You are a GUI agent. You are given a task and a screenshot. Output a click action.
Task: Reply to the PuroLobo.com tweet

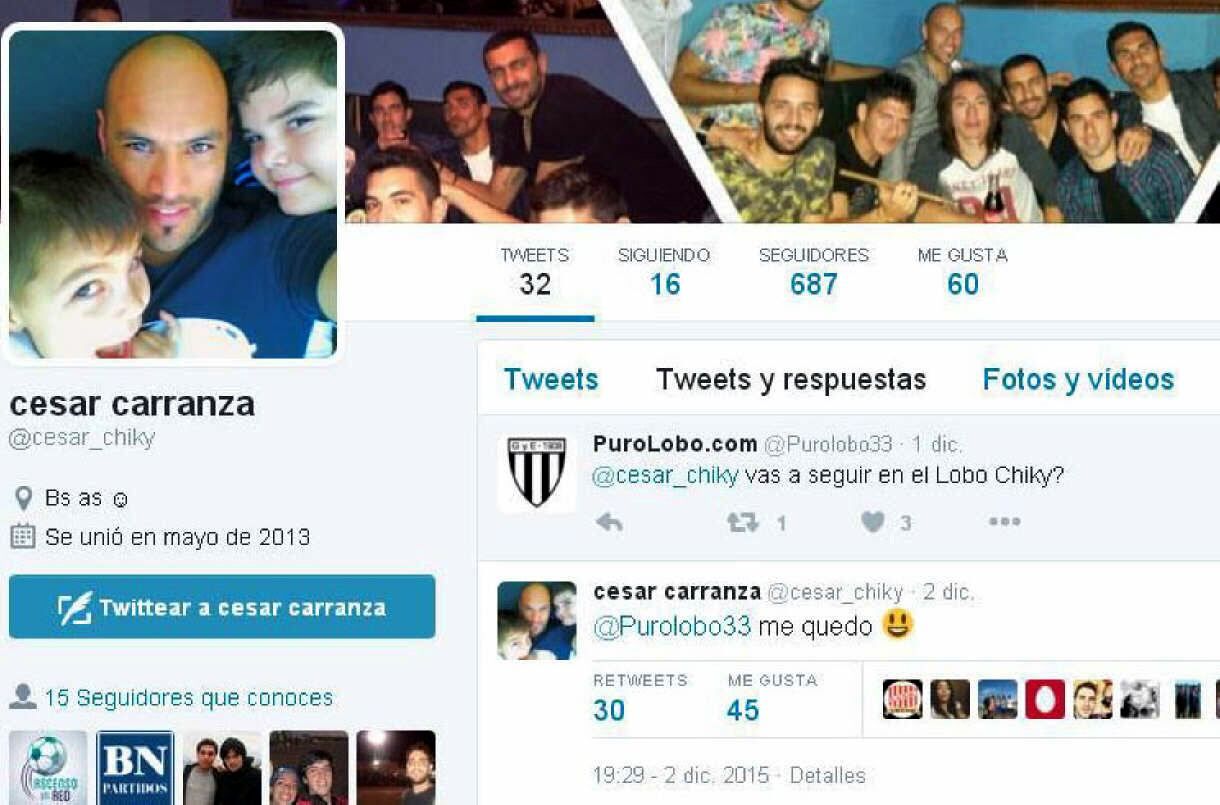(609, 522)
